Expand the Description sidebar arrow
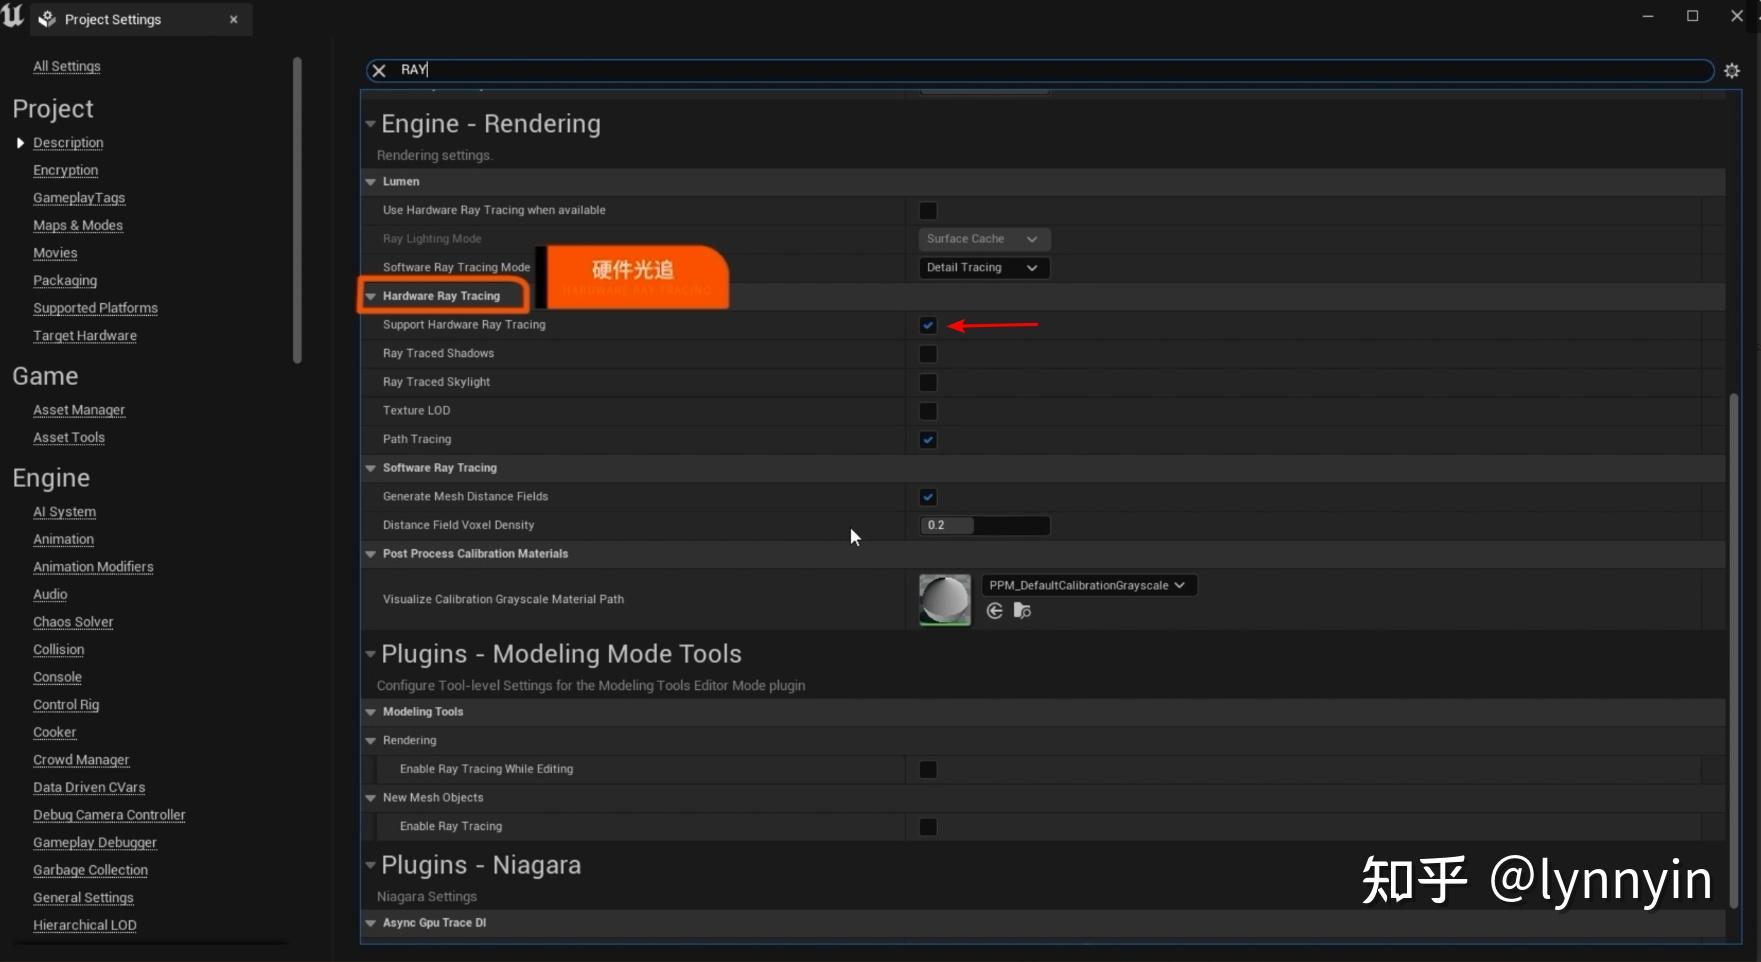Screen dimensions: 1761x962 [20, 143]
